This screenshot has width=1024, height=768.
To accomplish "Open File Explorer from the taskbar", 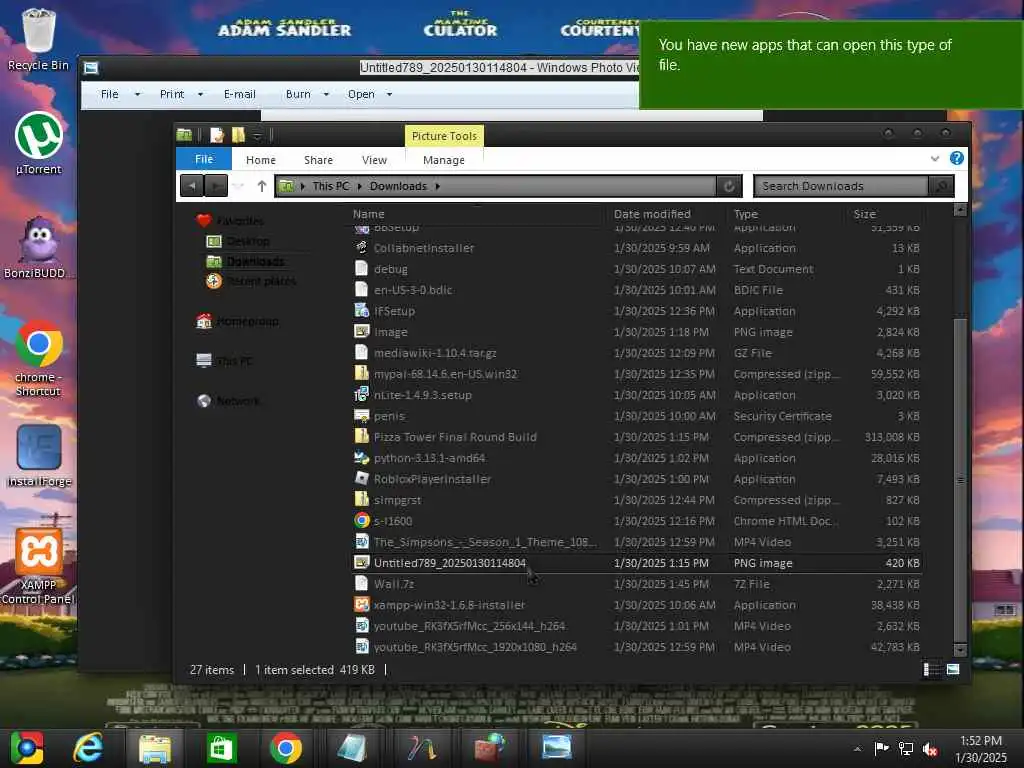I will coord(154,748).
